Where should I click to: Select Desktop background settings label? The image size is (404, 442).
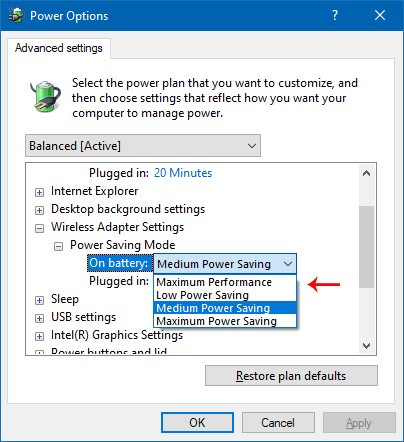coord(128,209)
